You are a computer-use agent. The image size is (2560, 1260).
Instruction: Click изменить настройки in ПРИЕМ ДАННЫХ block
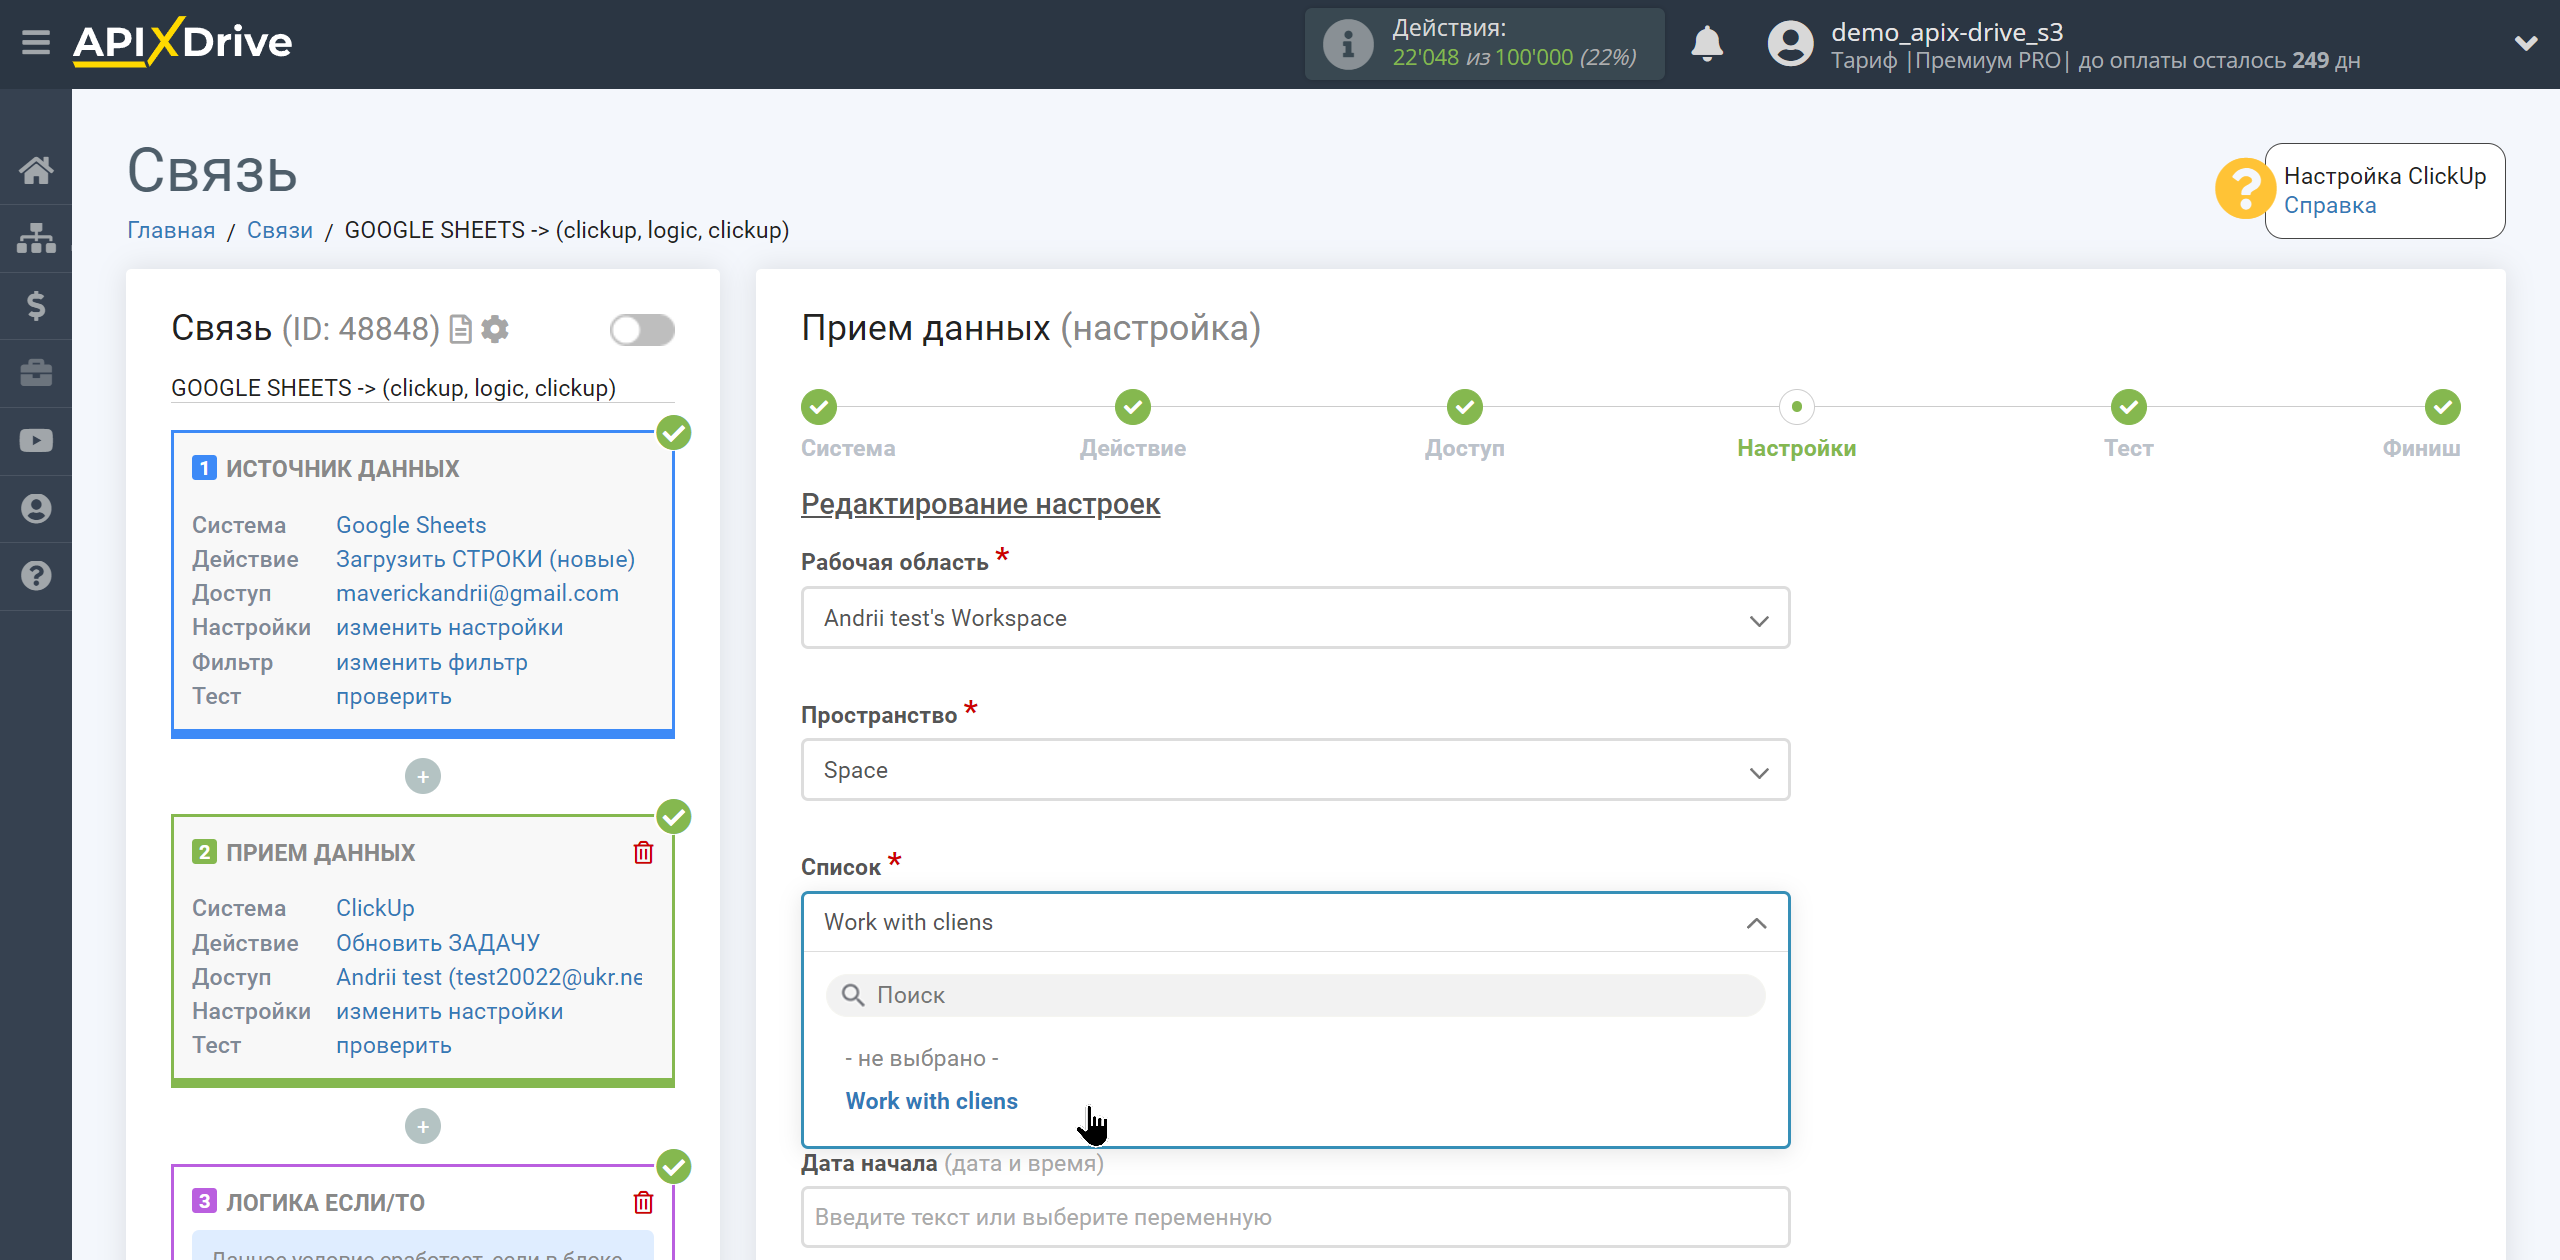(x=449, y=1011)
